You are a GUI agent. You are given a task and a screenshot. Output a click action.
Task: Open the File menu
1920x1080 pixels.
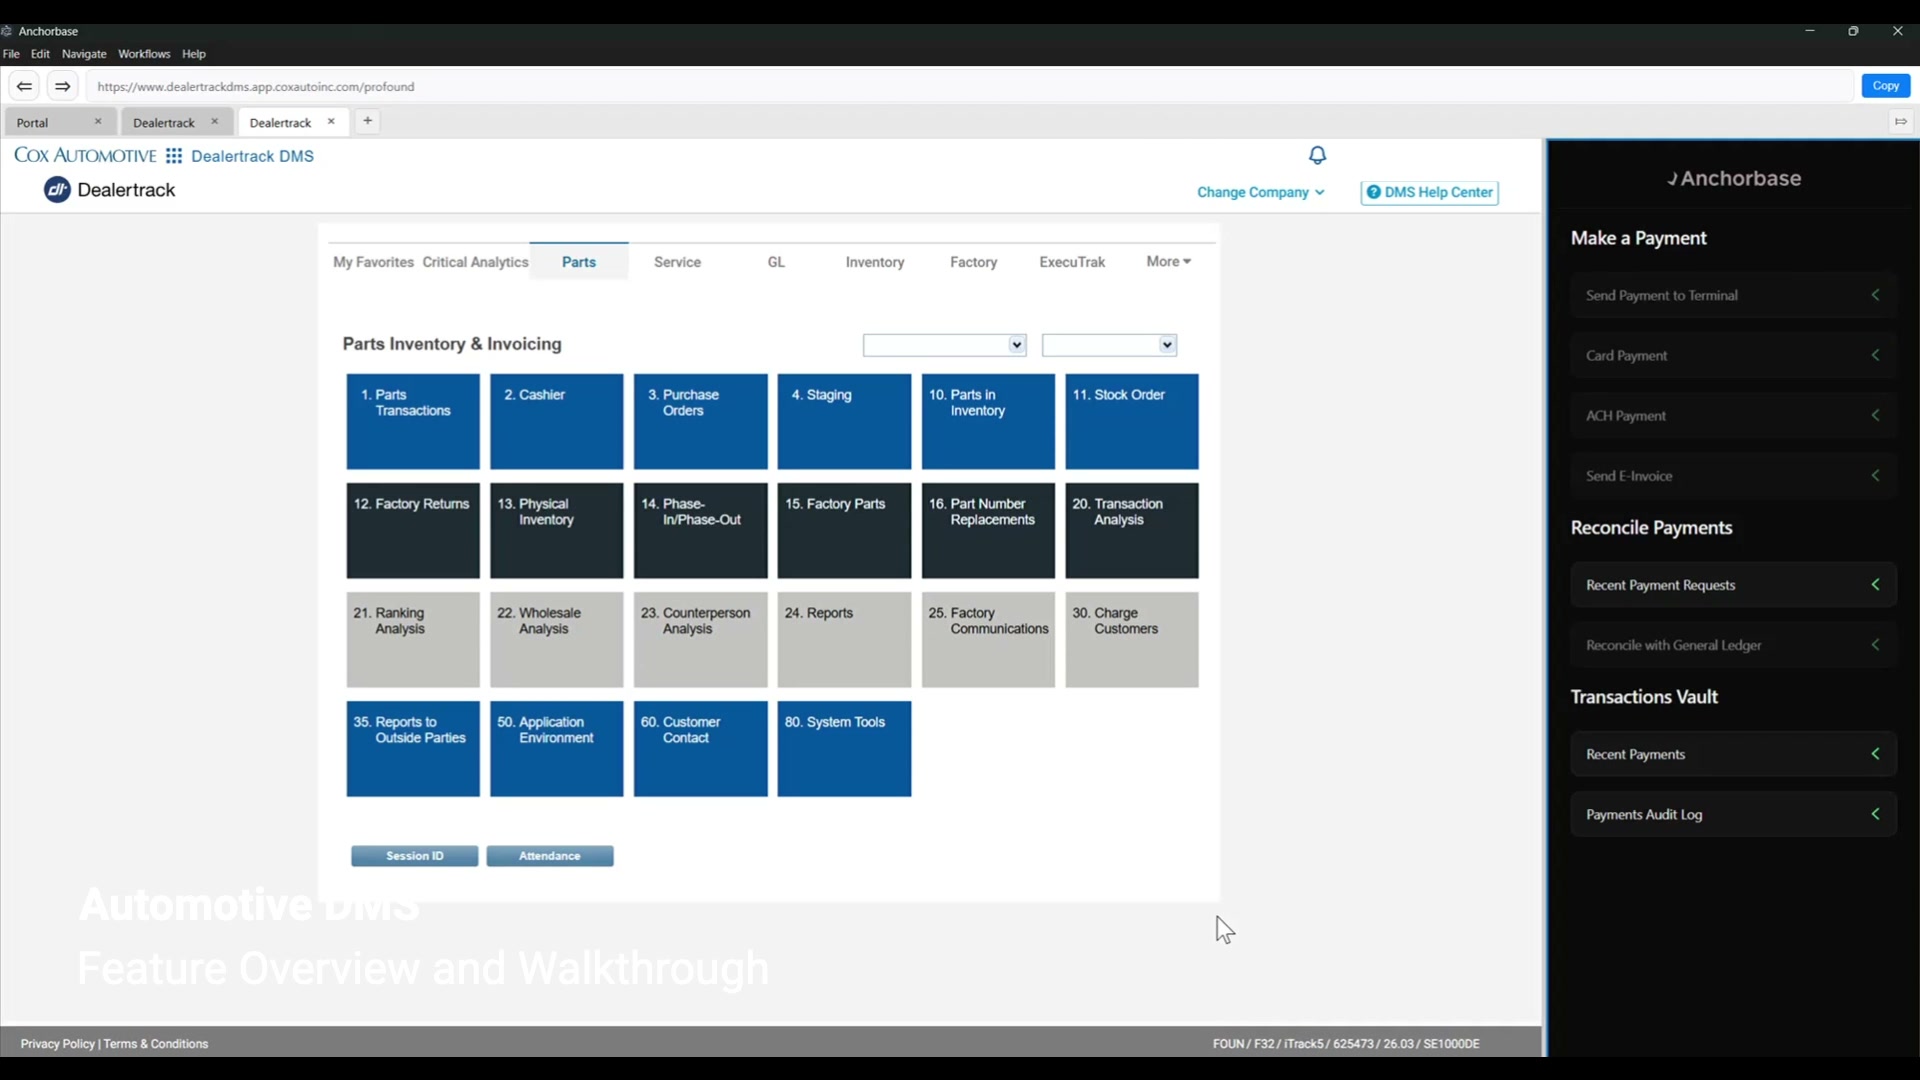[x=12, y=54]
